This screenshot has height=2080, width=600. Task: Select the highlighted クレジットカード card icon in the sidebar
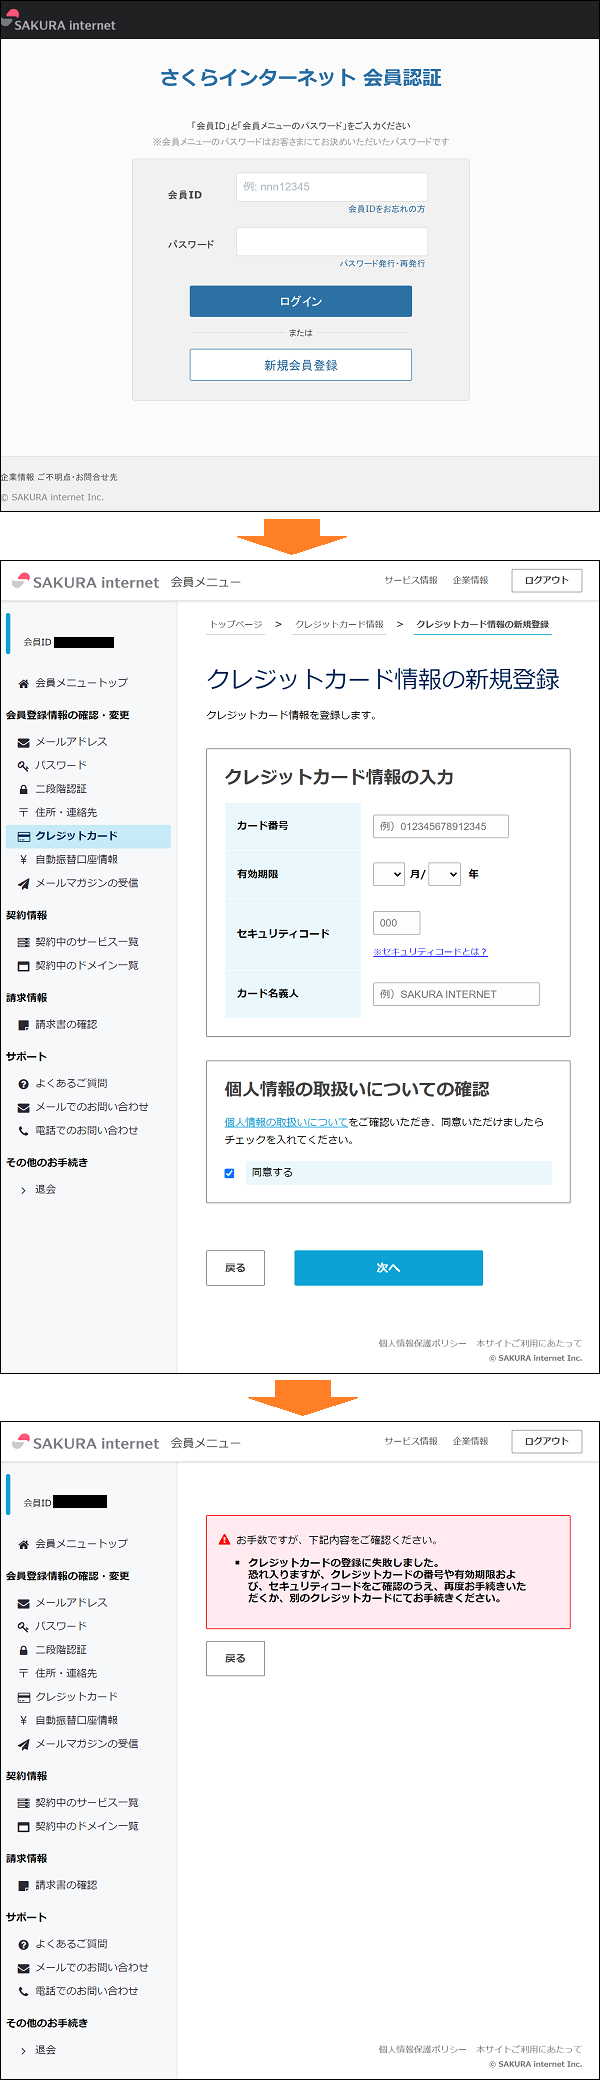23,836
